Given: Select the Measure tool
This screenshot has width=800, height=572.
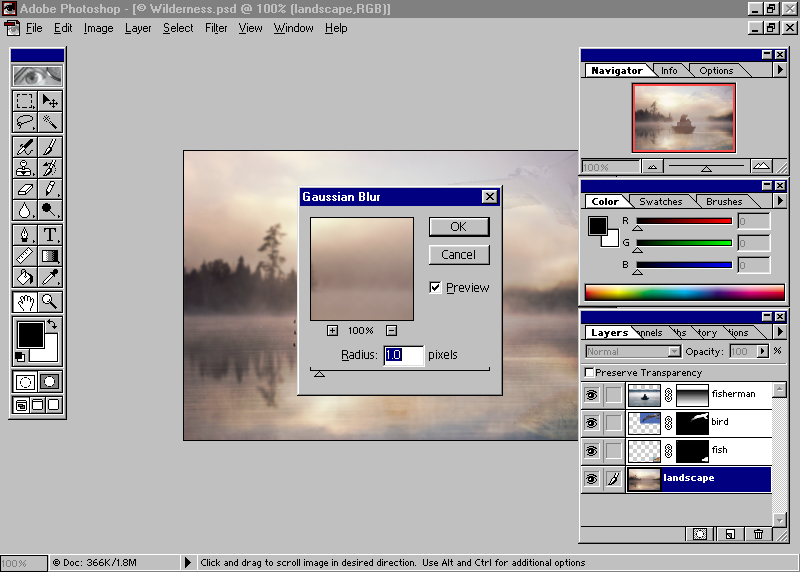Looking at the screenshot, I should click(24, 256).
